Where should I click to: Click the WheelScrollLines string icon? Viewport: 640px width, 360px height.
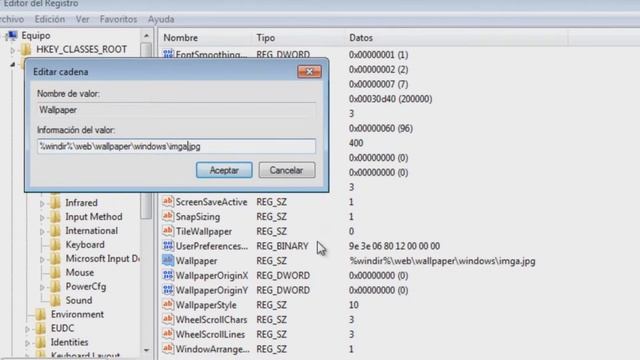coord(168,334)
